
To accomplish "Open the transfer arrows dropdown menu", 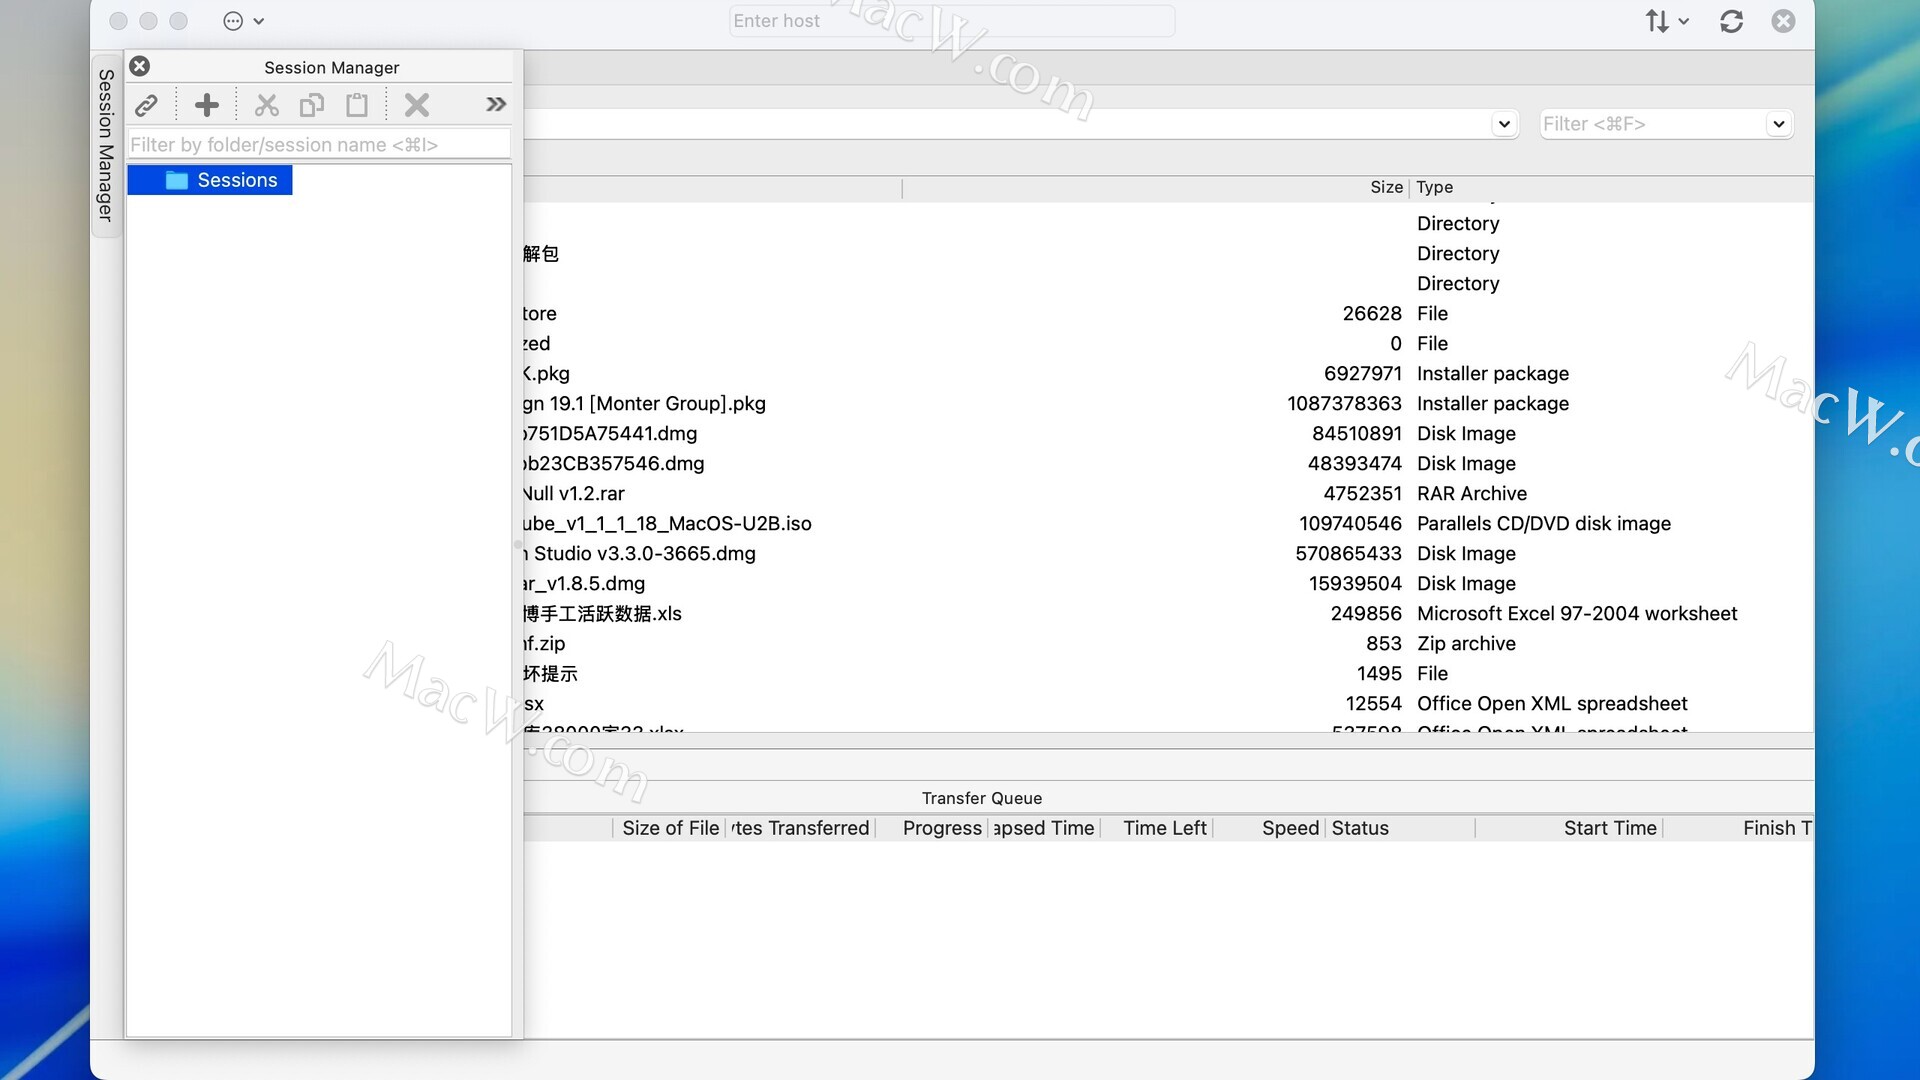I will click(1666, 21).
